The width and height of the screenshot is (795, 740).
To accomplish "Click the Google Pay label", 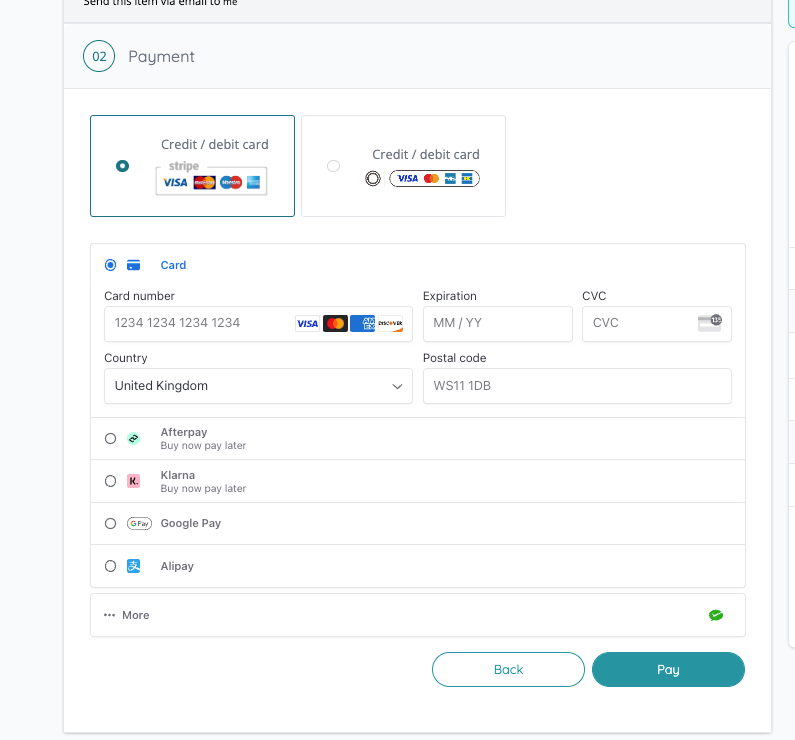I will [191, 524].
